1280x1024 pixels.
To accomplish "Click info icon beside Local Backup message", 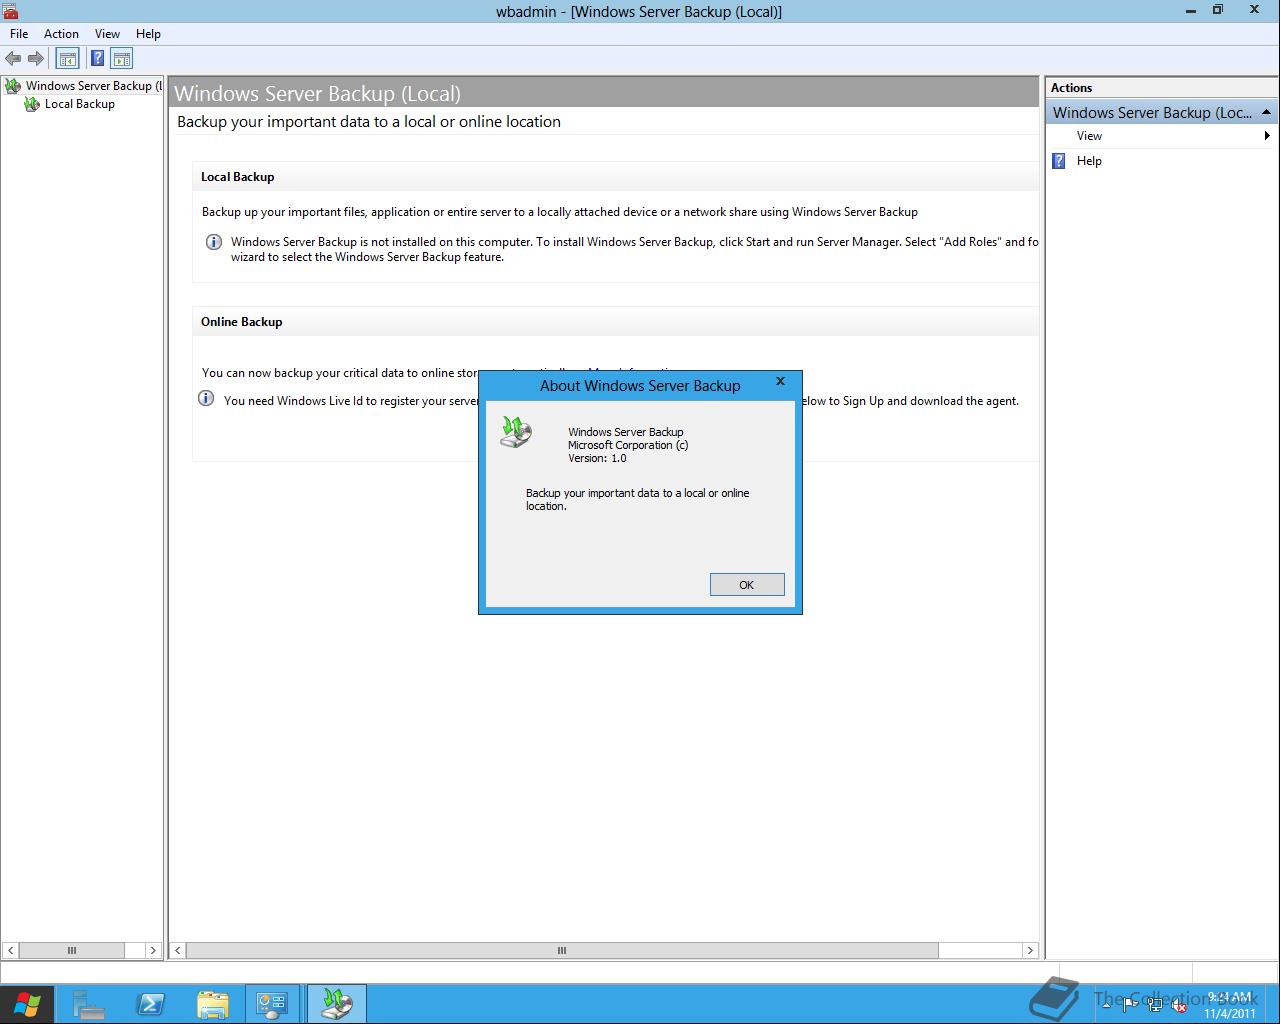I will click(213, 242).
